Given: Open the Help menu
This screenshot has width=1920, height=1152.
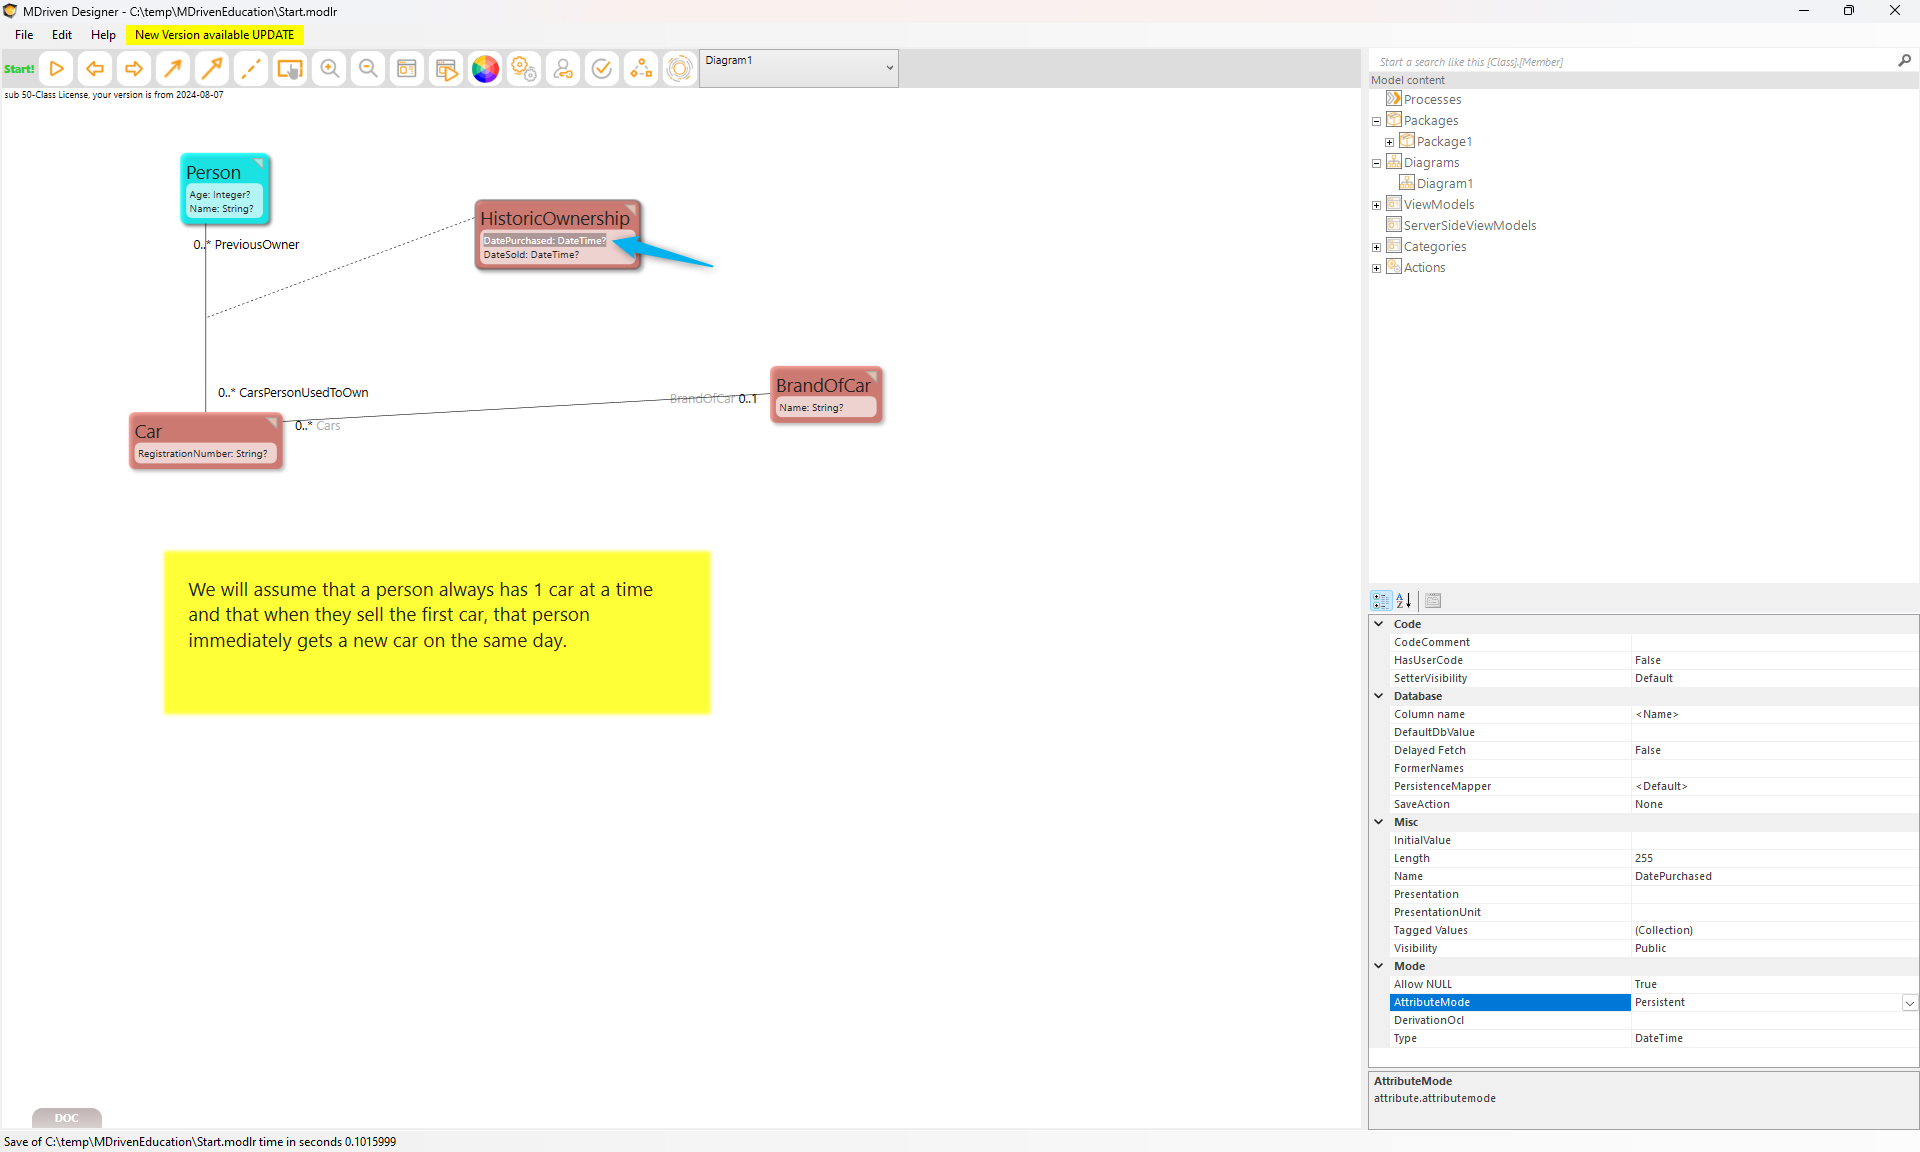Looking at the screenshot, I should (x=103, y=35).
